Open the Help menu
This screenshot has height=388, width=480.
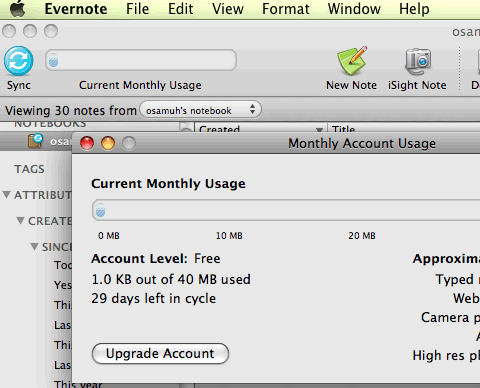pyautogui.click(x=414, y=9)
